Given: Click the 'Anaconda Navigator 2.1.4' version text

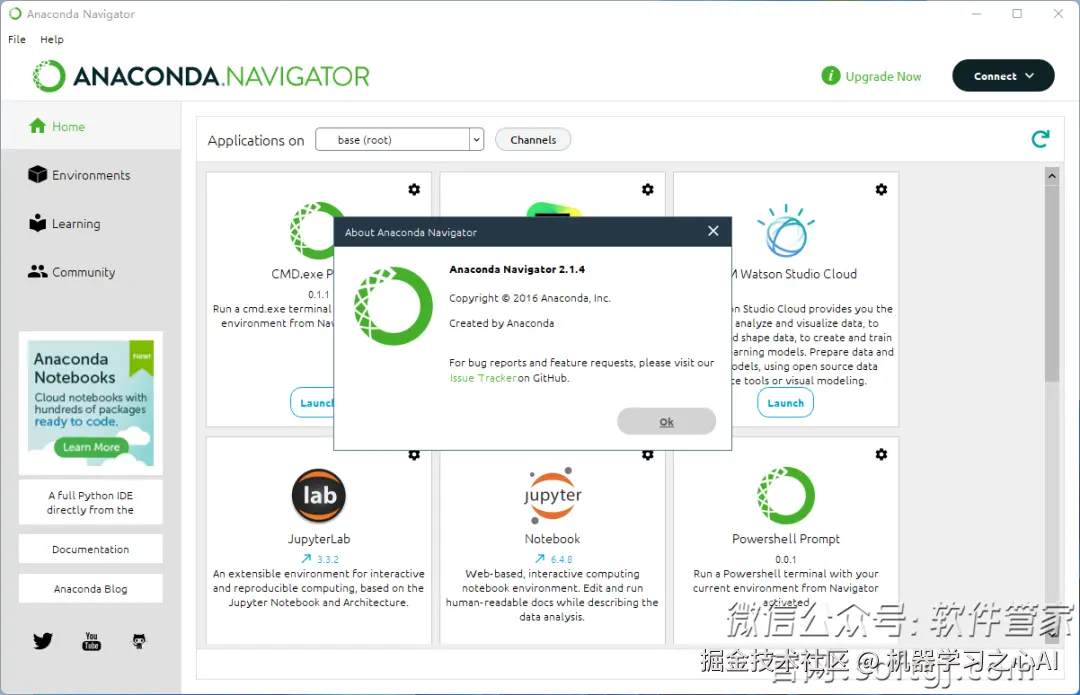Looking at the screenshot, I should [x=517, y=269].
